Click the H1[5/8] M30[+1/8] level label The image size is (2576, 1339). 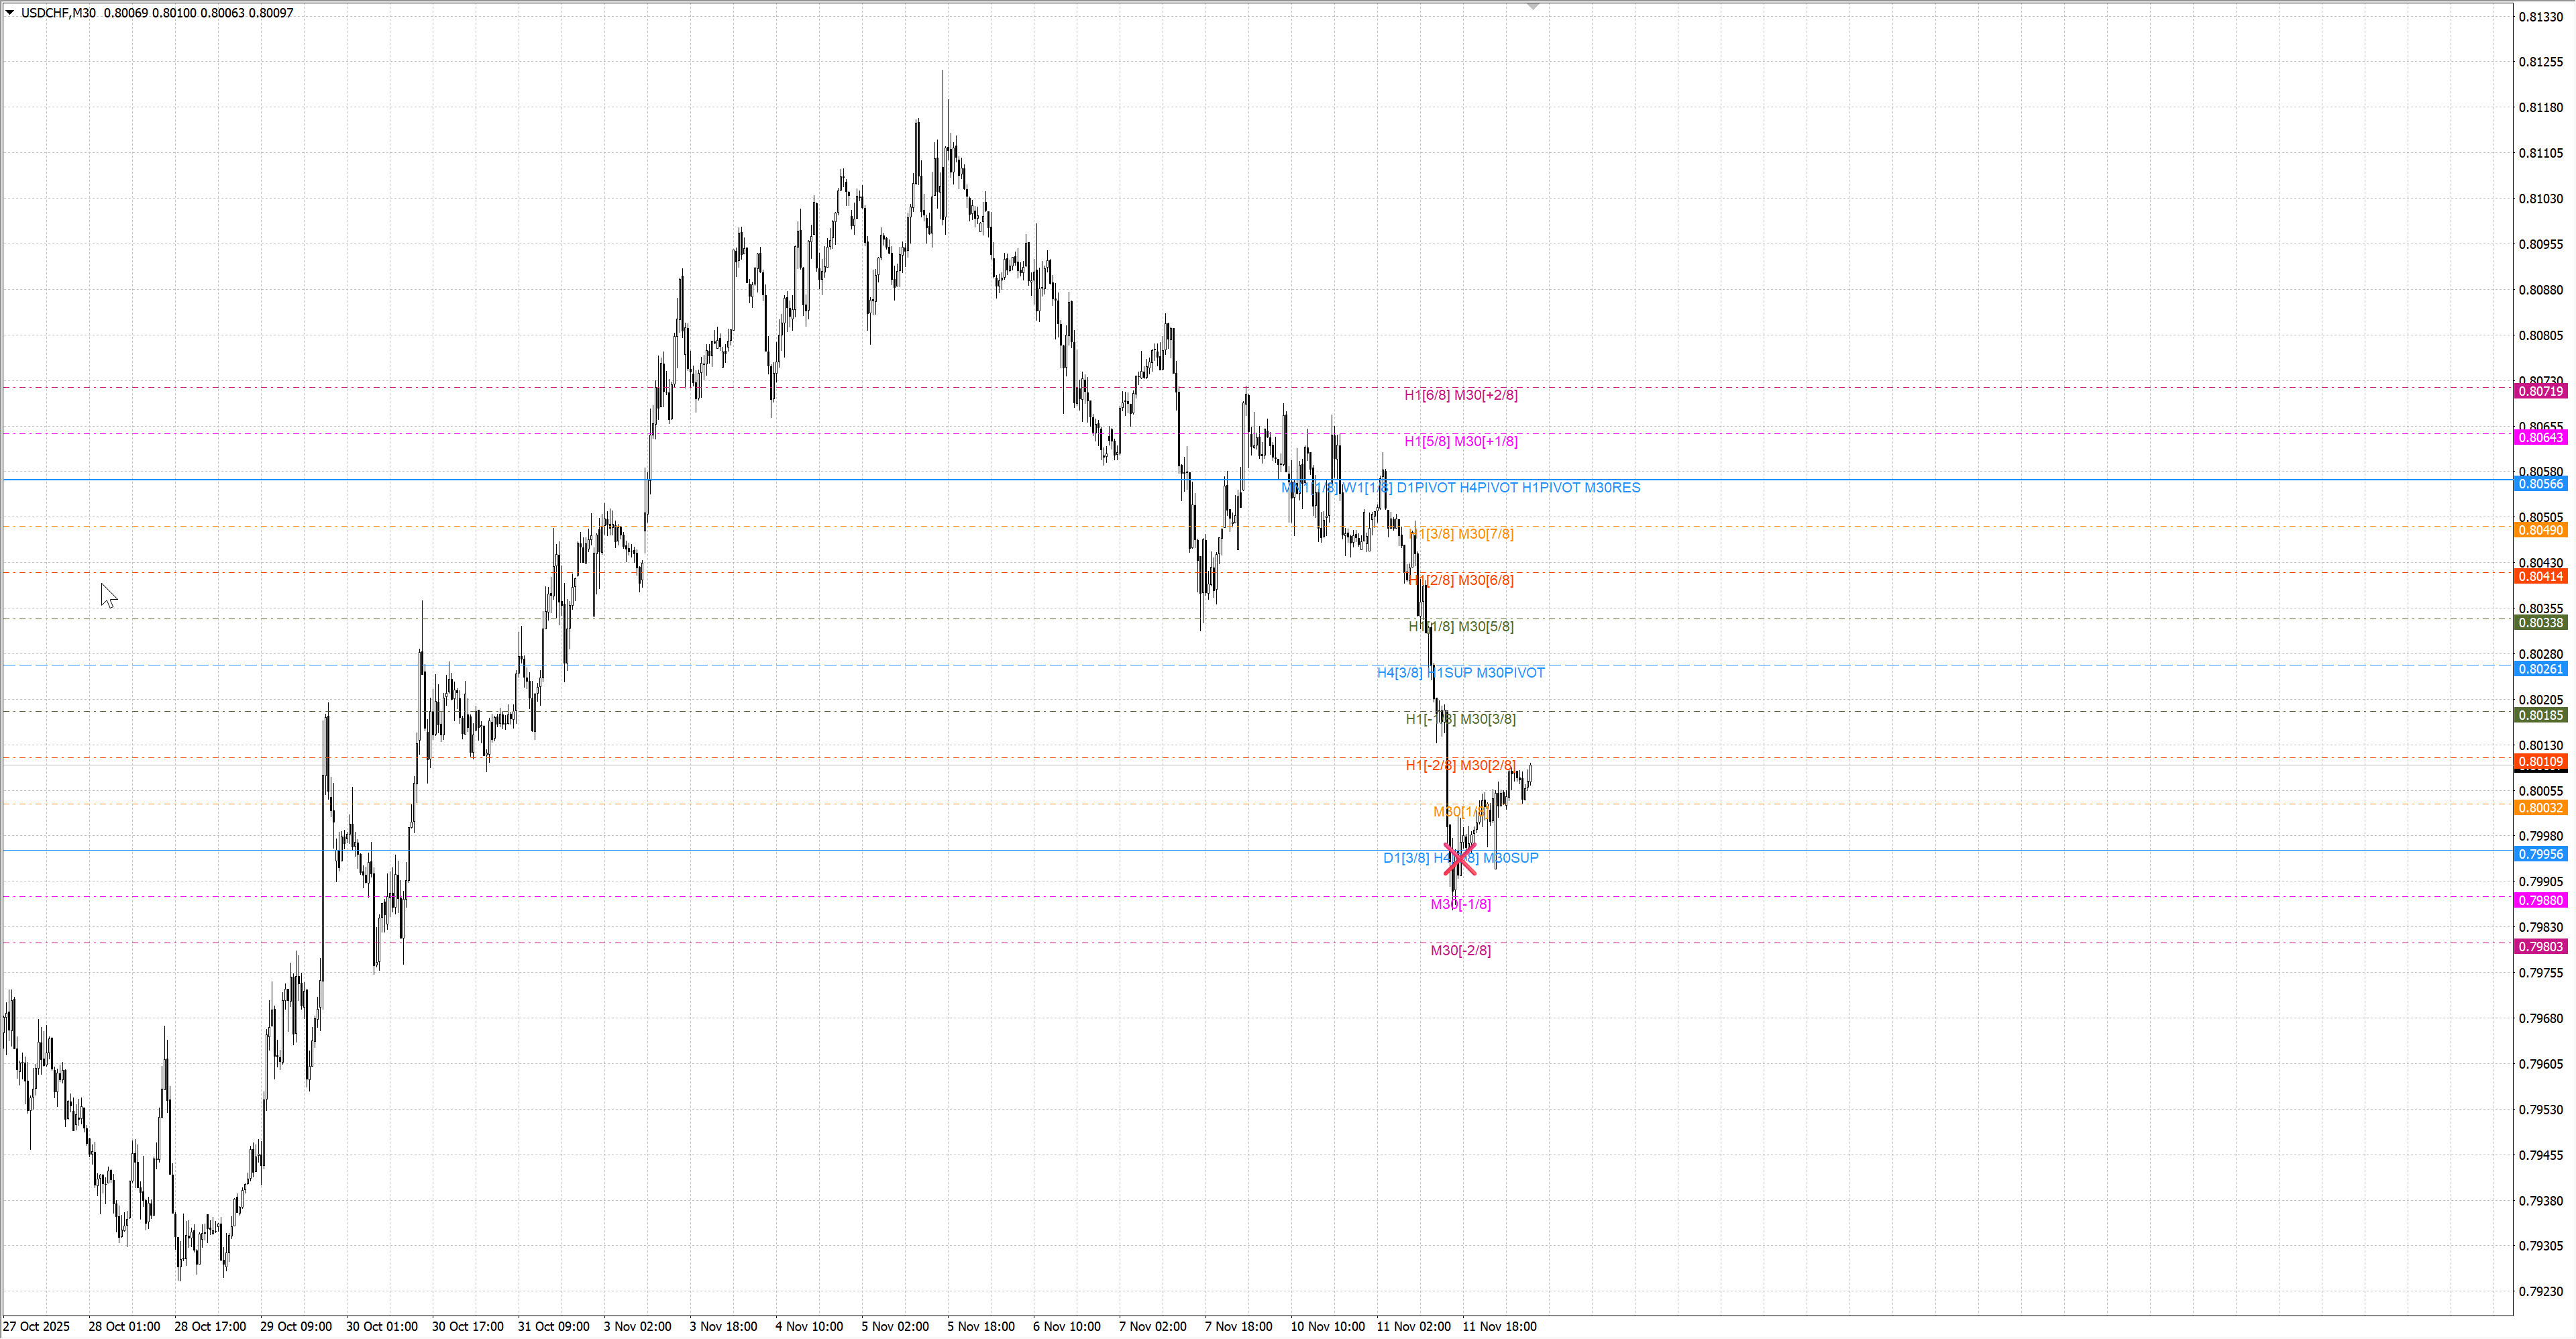point(1460,441)
